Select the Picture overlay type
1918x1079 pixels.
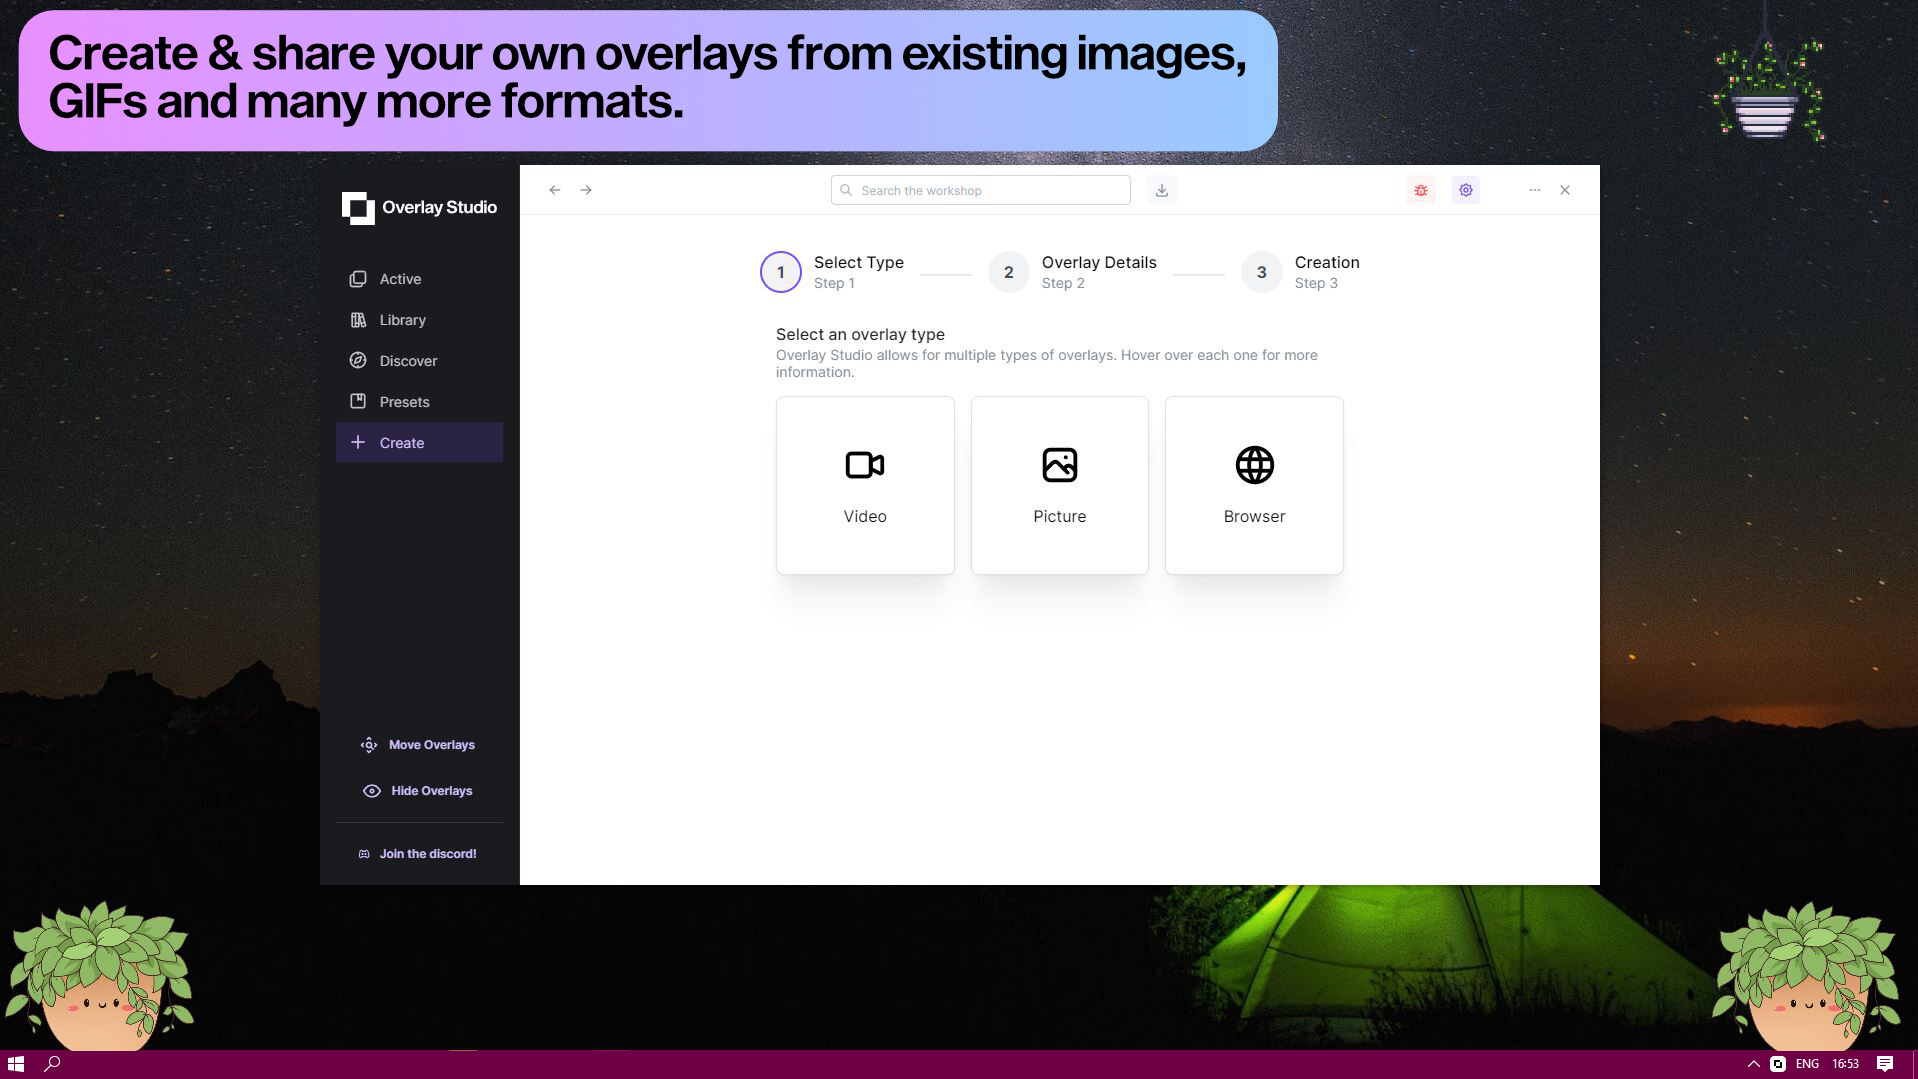pos(1059,485)
